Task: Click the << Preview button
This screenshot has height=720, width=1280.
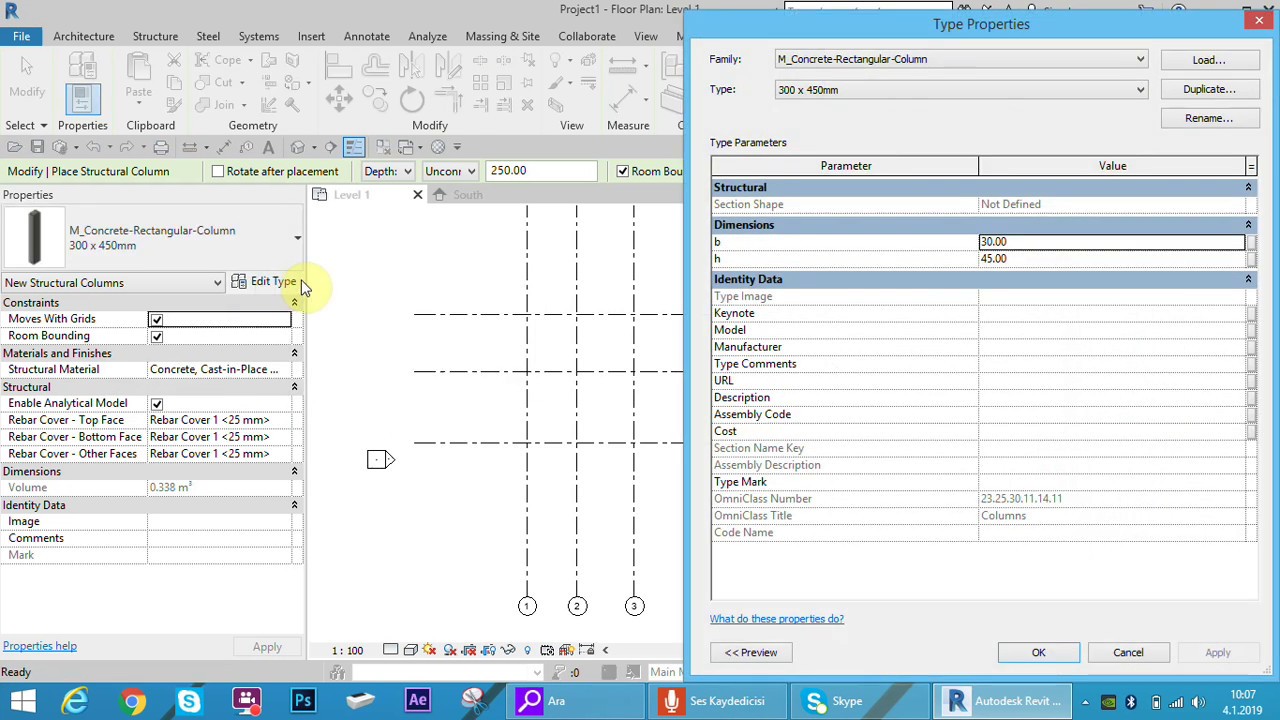Action: [751, 653]
